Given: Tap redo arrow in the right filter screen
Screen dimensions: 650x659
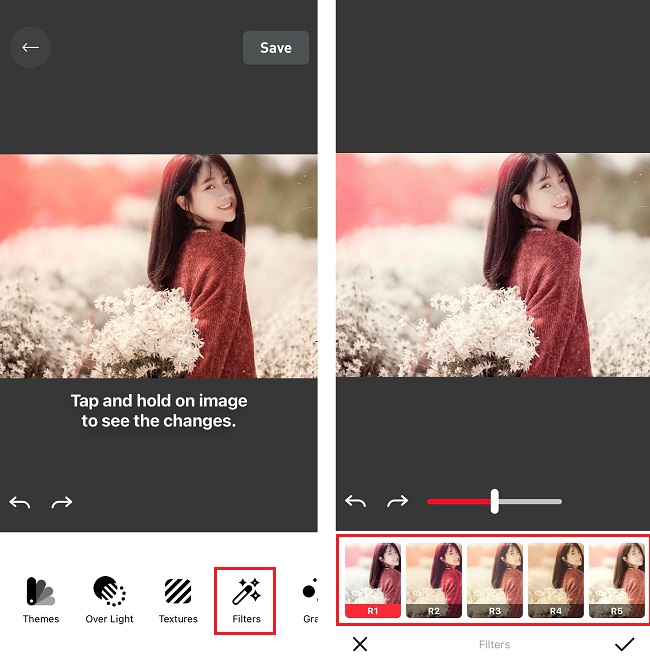Looking at the screenshot, I should (x=397, y=501).
